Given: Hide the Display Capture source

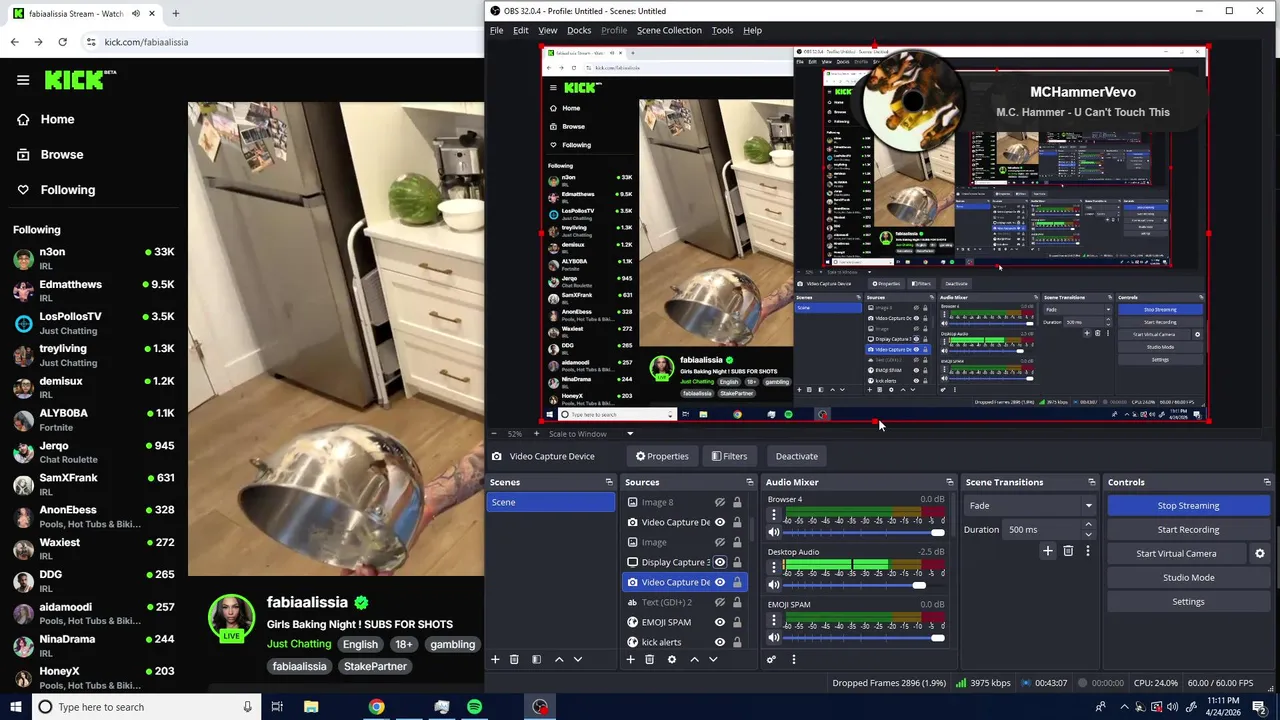Looking at the screenshot, I should coord(720,562).
